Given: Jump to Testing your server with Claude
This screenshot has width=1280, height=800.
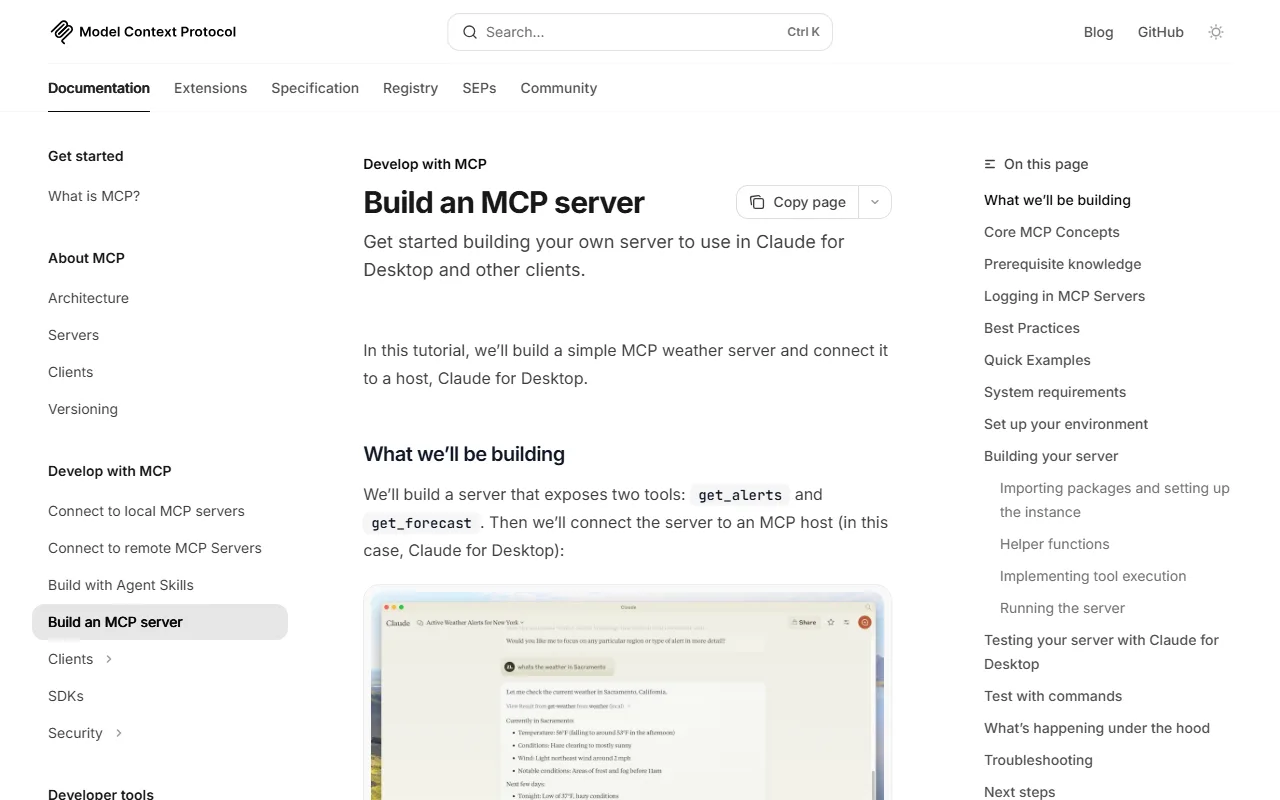Looking at the screenshot, I should (1101, 652).
